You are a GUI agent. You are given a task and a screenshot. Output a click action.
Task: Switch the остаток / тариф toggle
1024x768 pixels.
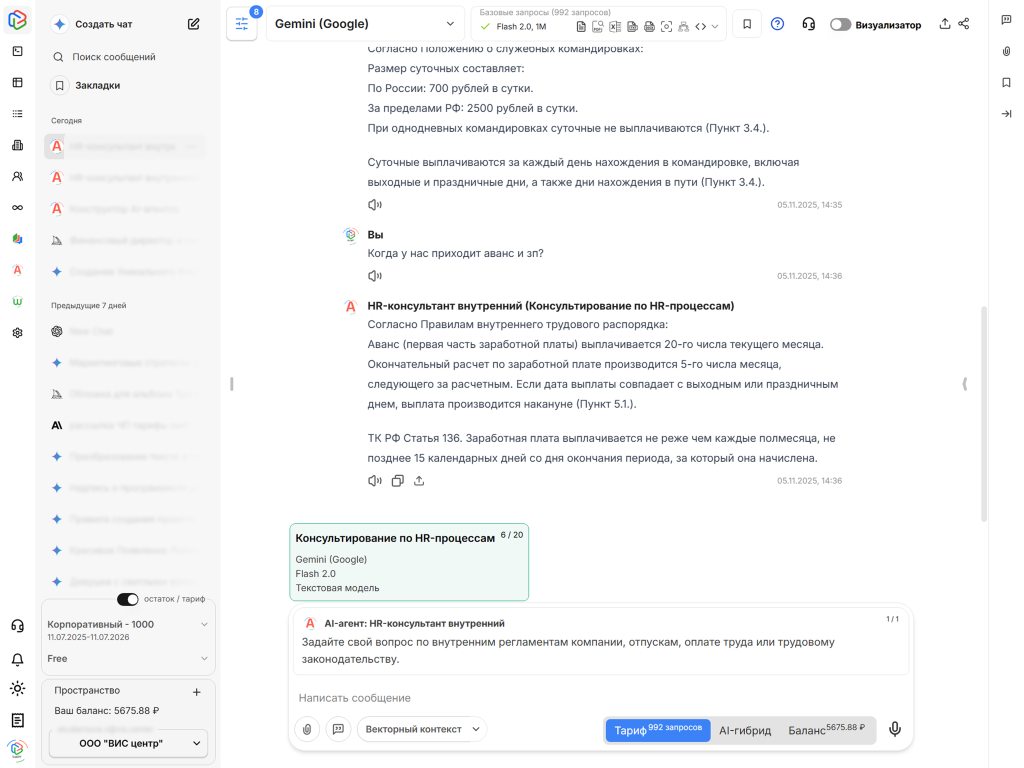click(128, 598)
